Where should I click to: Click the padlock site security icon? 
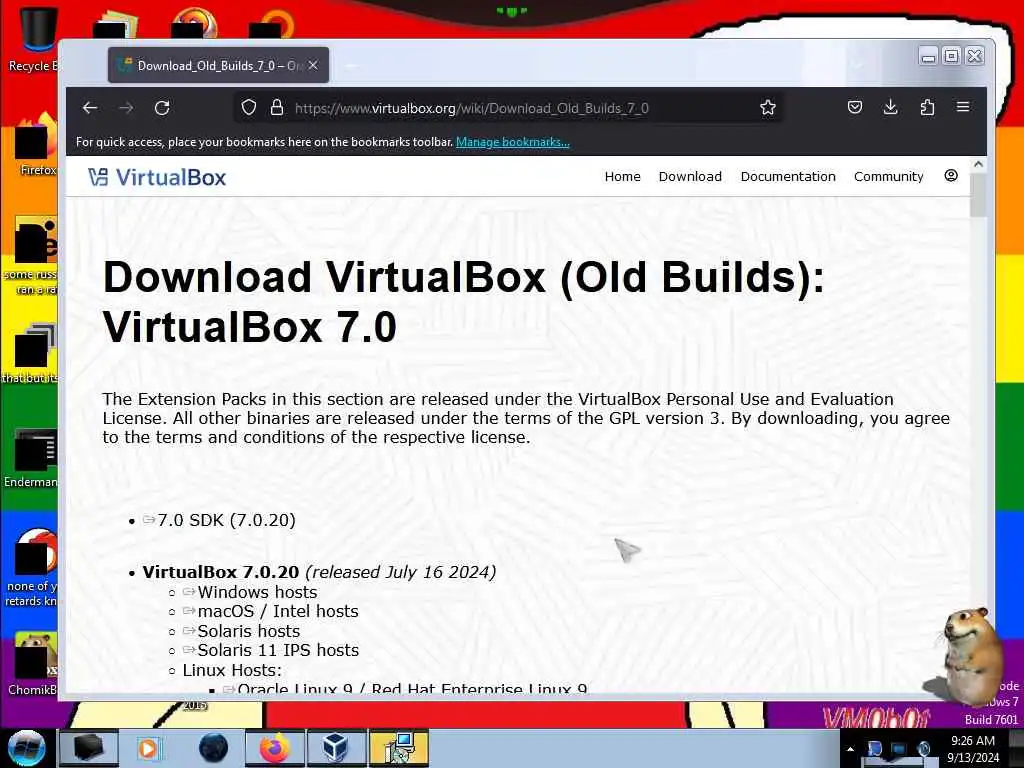point(277,108)
